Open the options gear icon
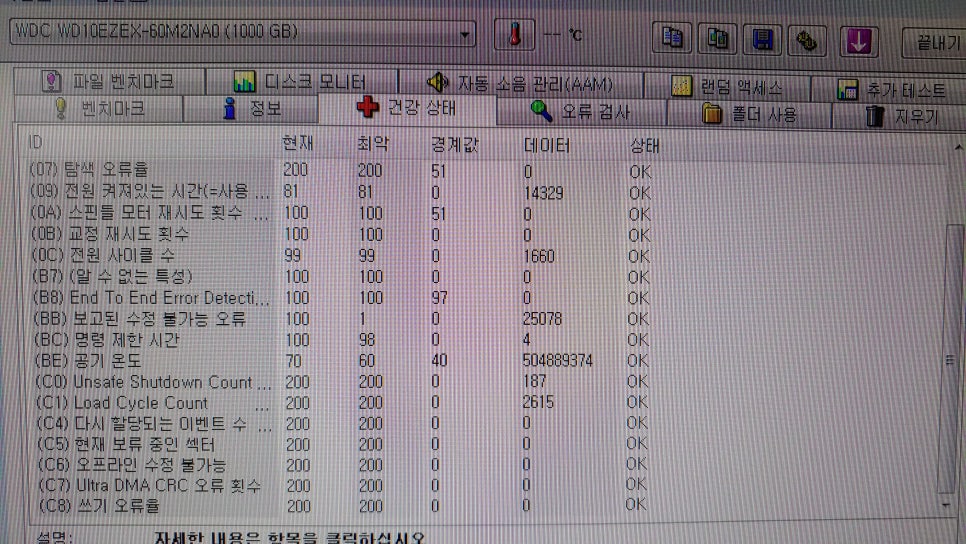The width and height of the screenshot is (966, 544). pos(806,42)
